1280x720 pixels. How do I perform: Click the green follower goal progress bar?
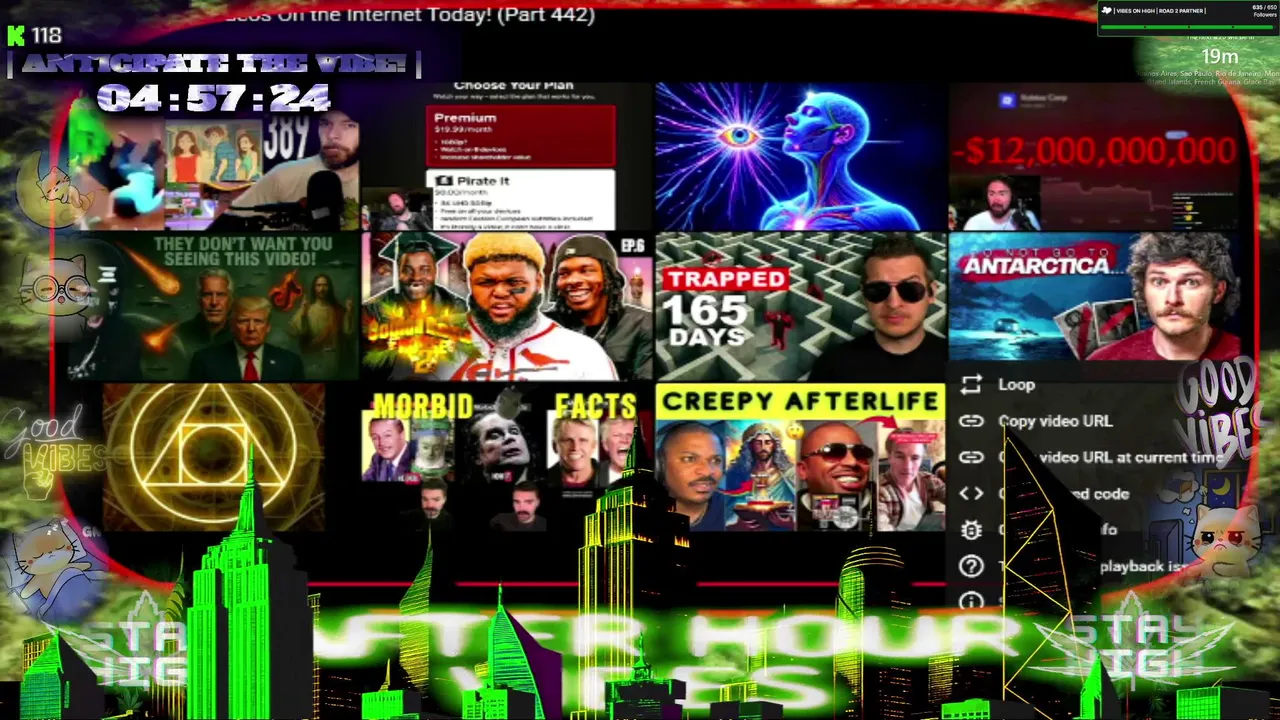(1188, 27)
